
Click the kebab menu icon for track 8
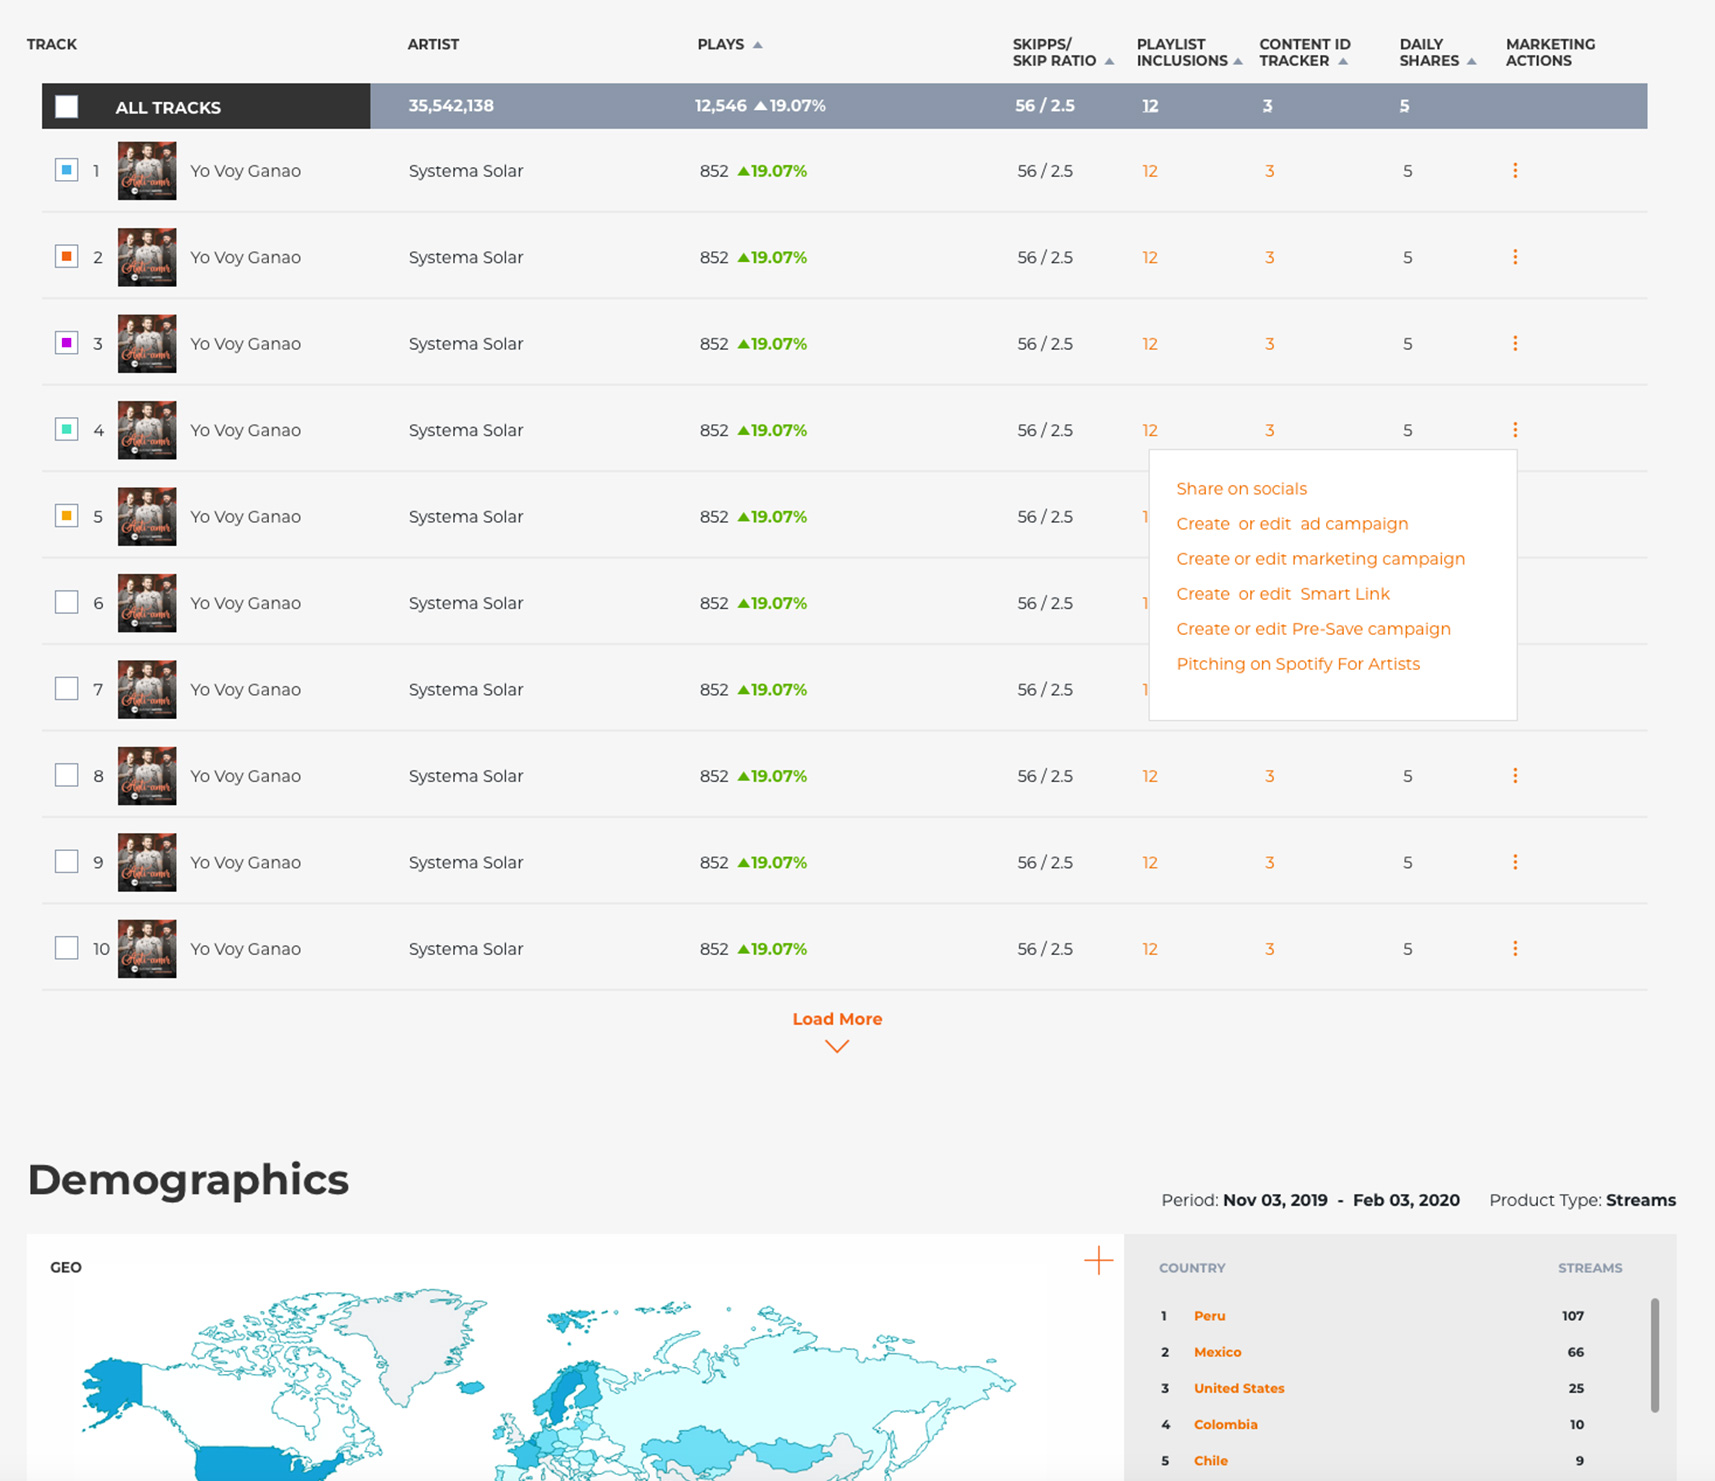pos(1515,776)
